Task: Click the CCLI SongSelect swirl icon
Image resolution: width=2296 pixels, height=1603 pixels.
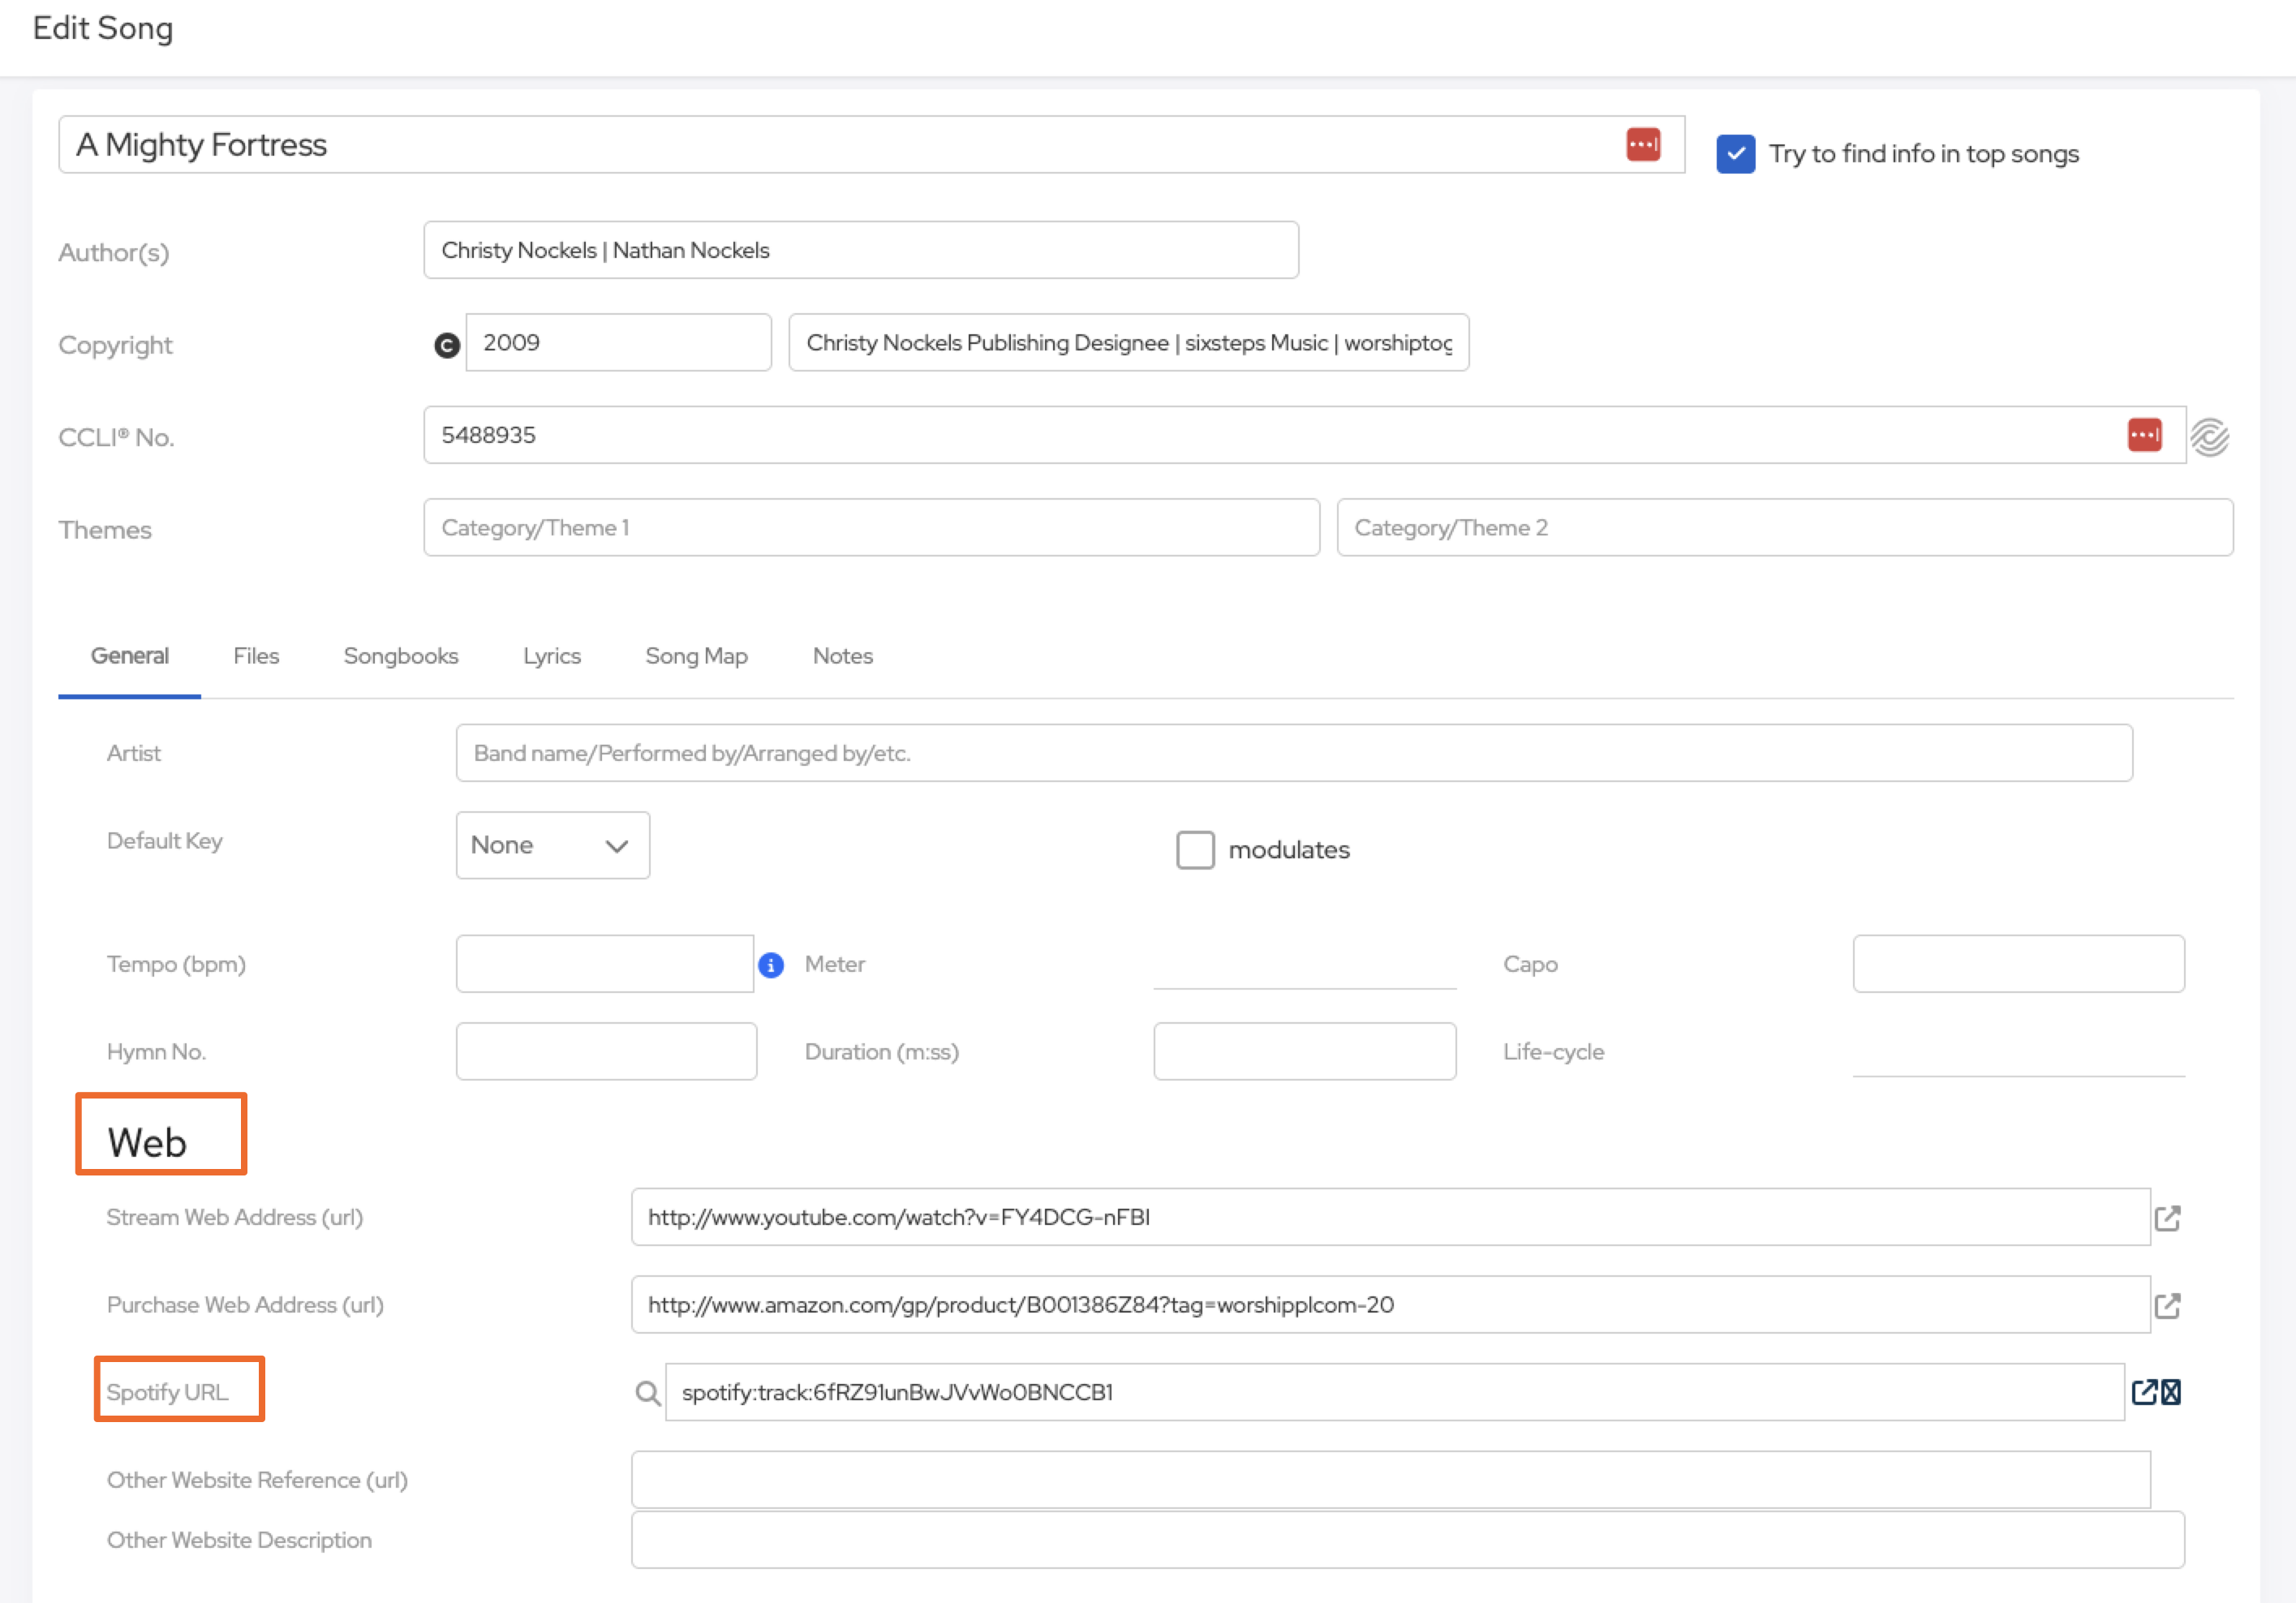Action: (x=2210, y=437)
